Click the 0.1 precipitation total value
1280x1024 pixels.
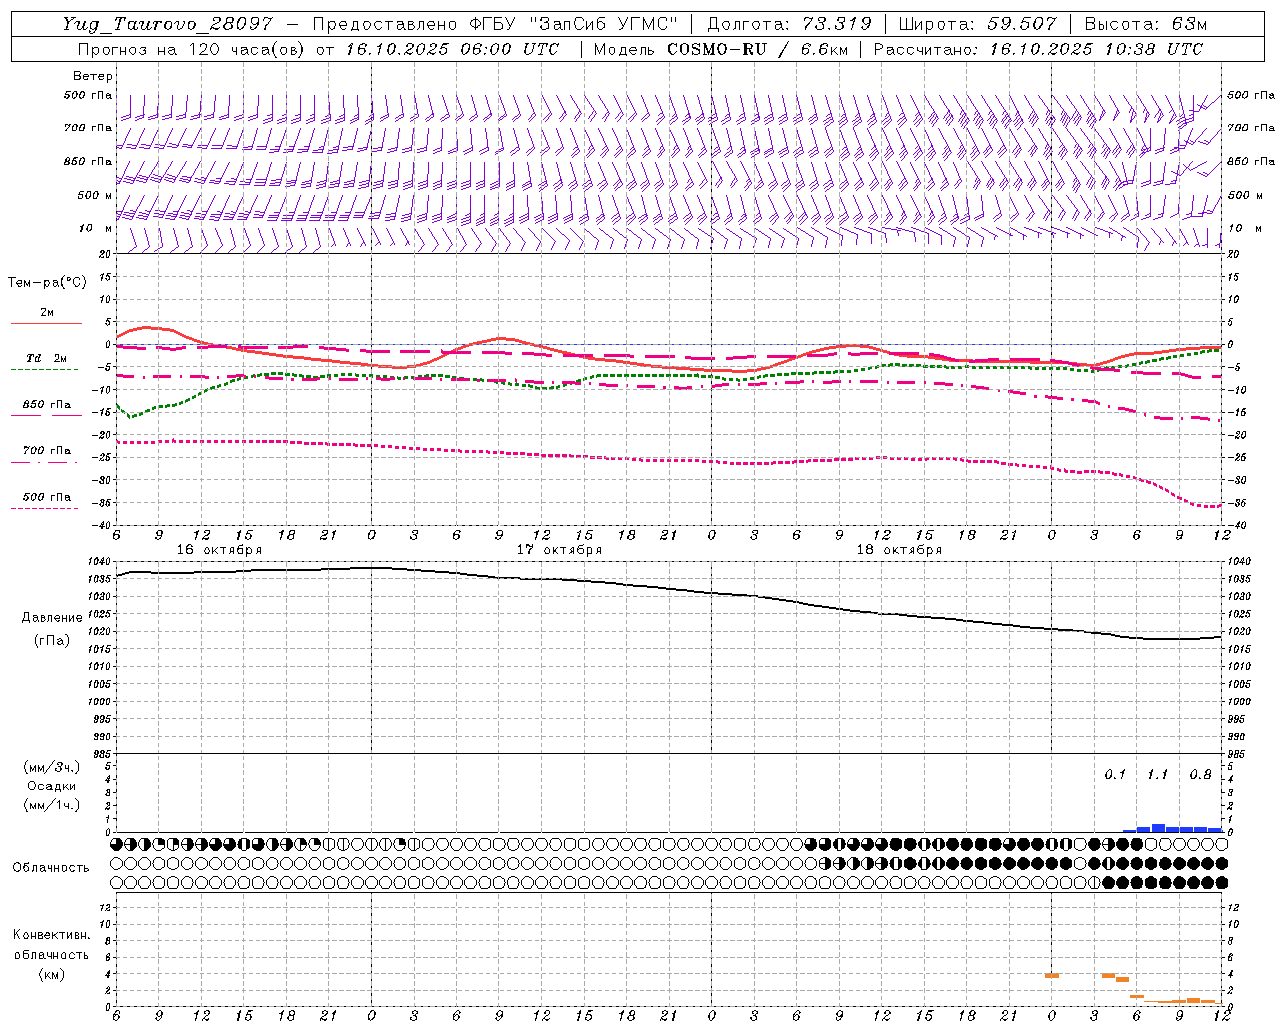coord(1115,775)
